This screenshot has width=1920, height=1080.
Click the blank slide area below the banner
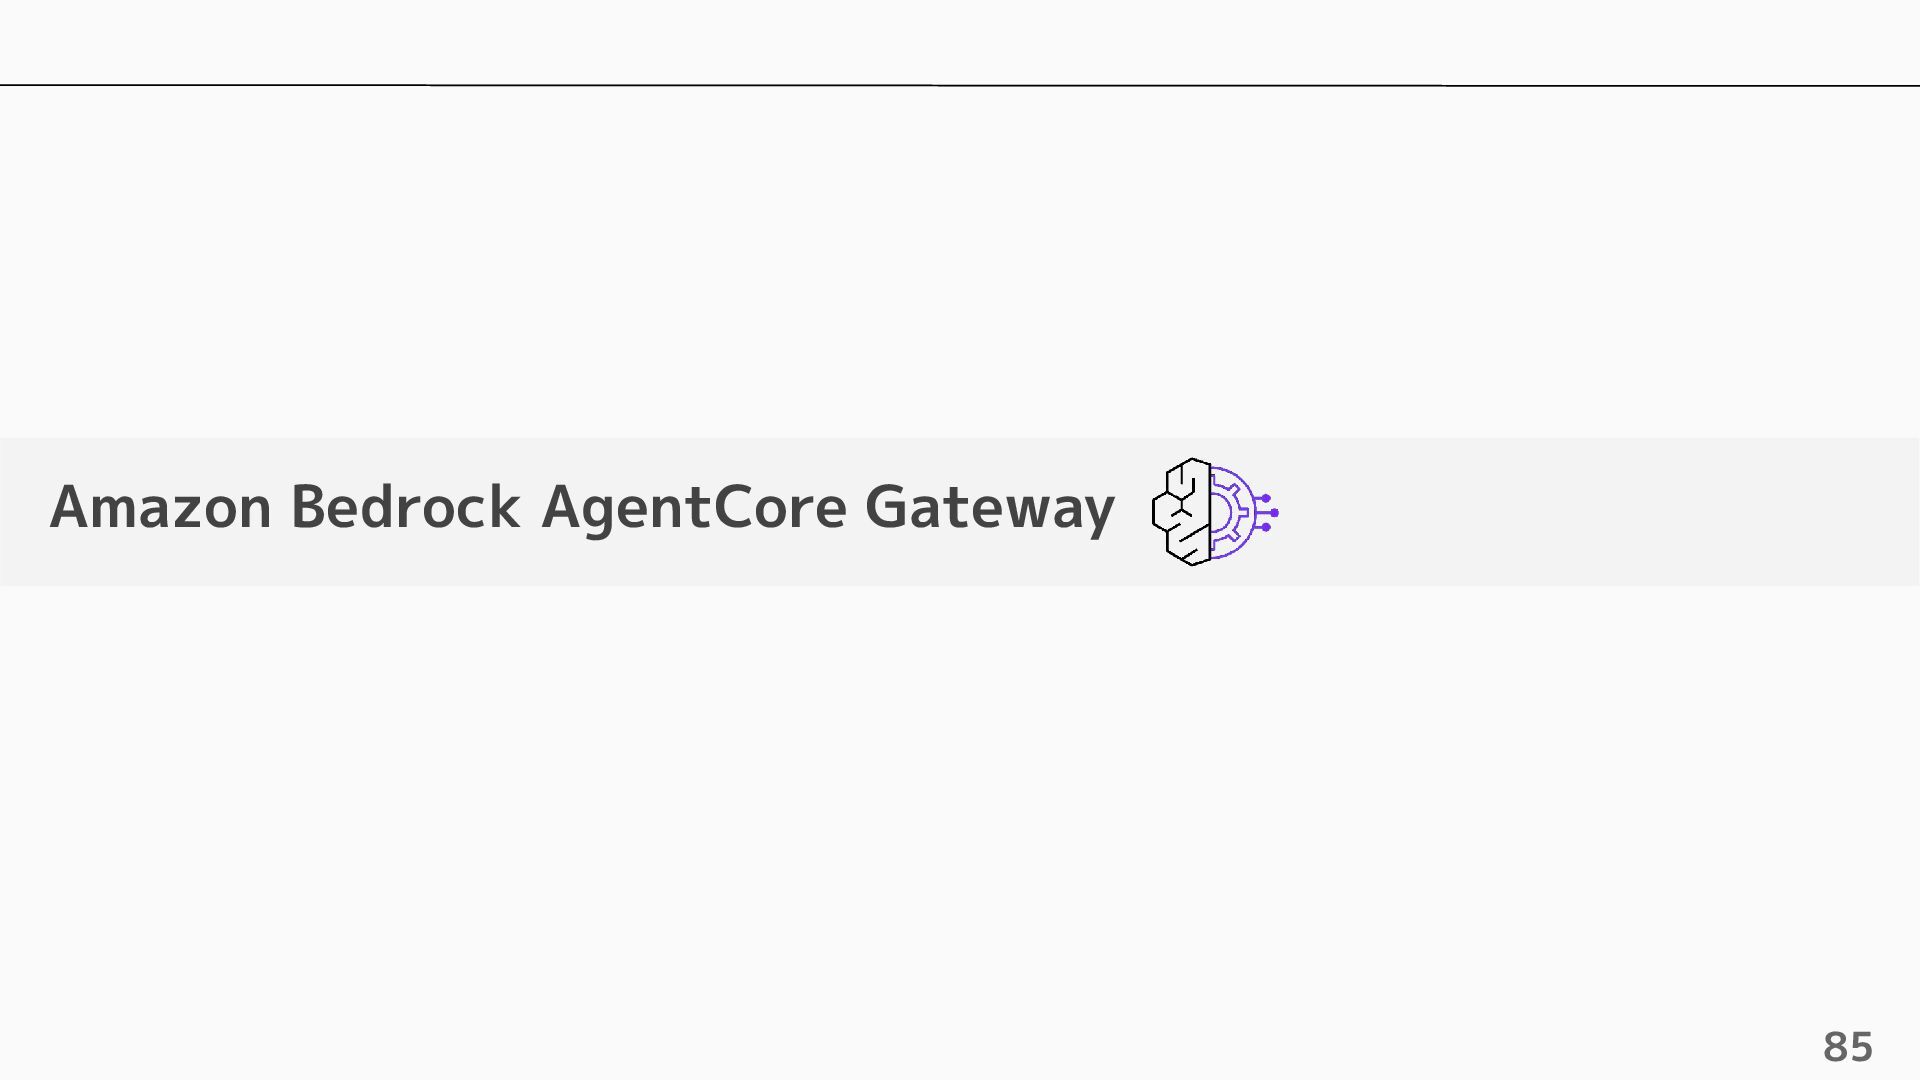[x=960, y=800]
